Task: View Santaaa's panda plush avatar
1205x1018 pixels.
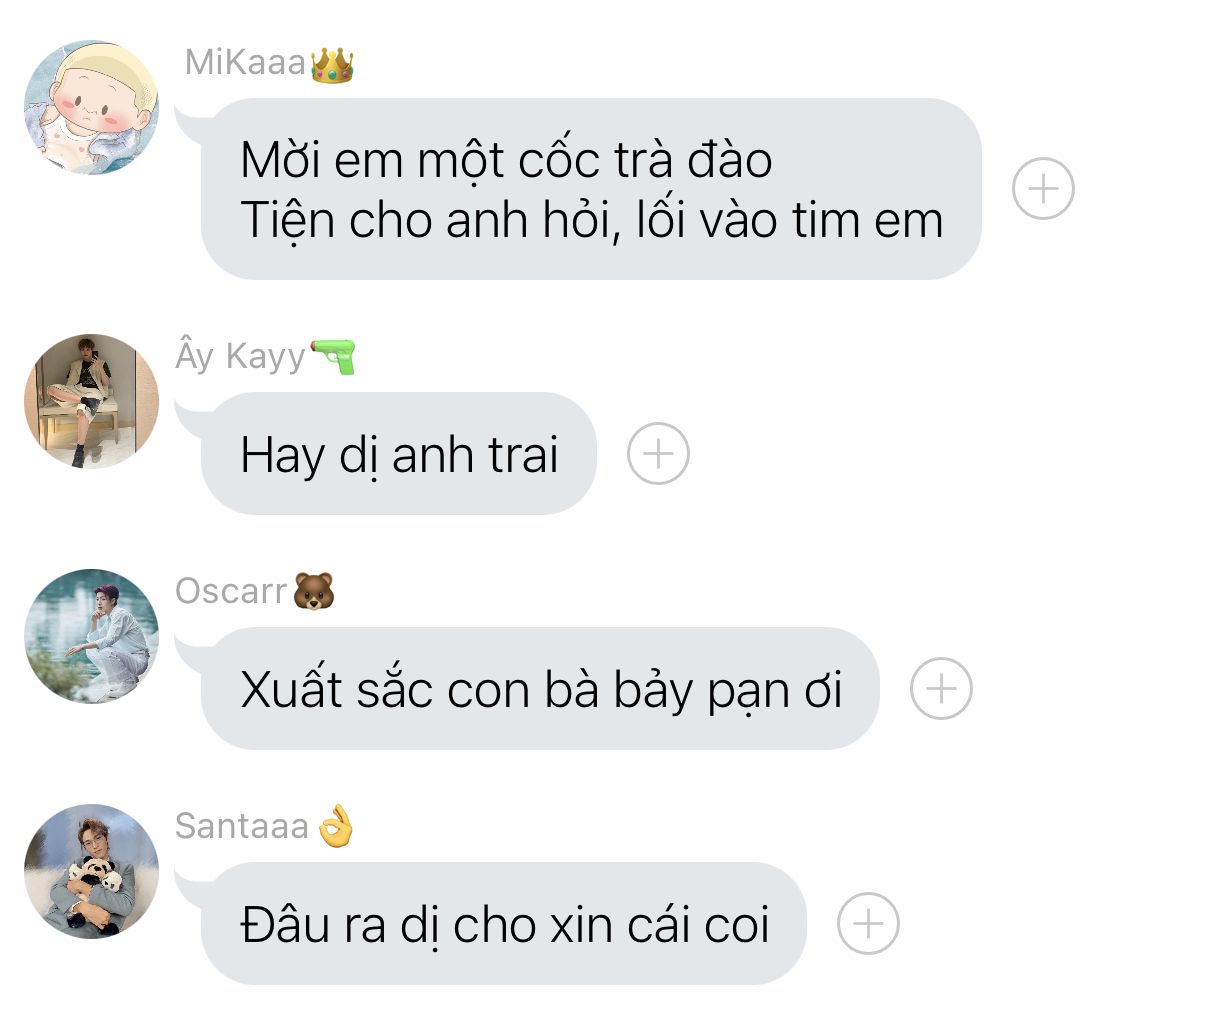Action: pos(91,871)
